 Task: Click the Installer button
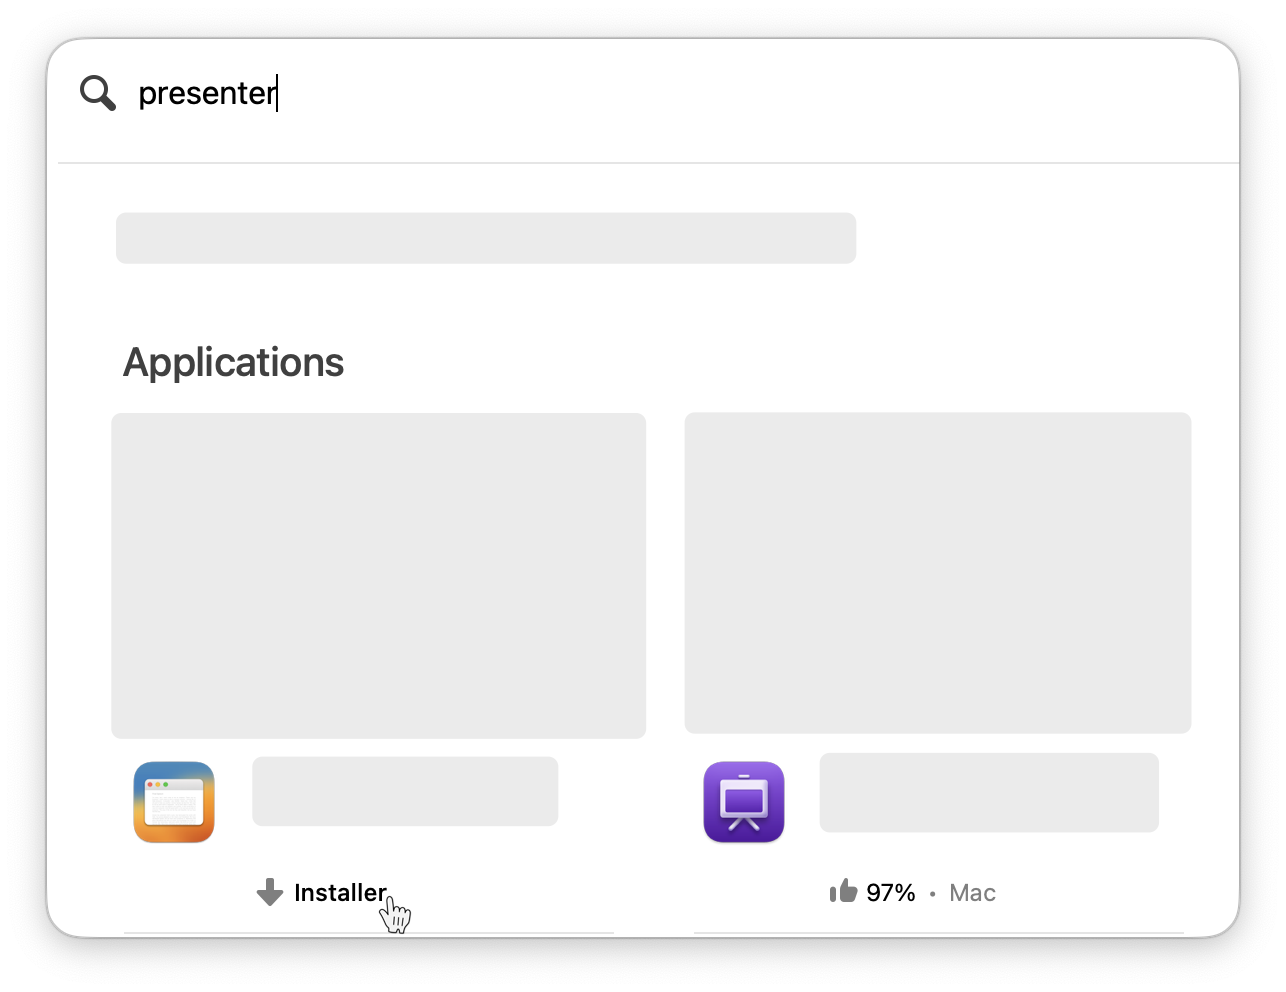[339, 892]
